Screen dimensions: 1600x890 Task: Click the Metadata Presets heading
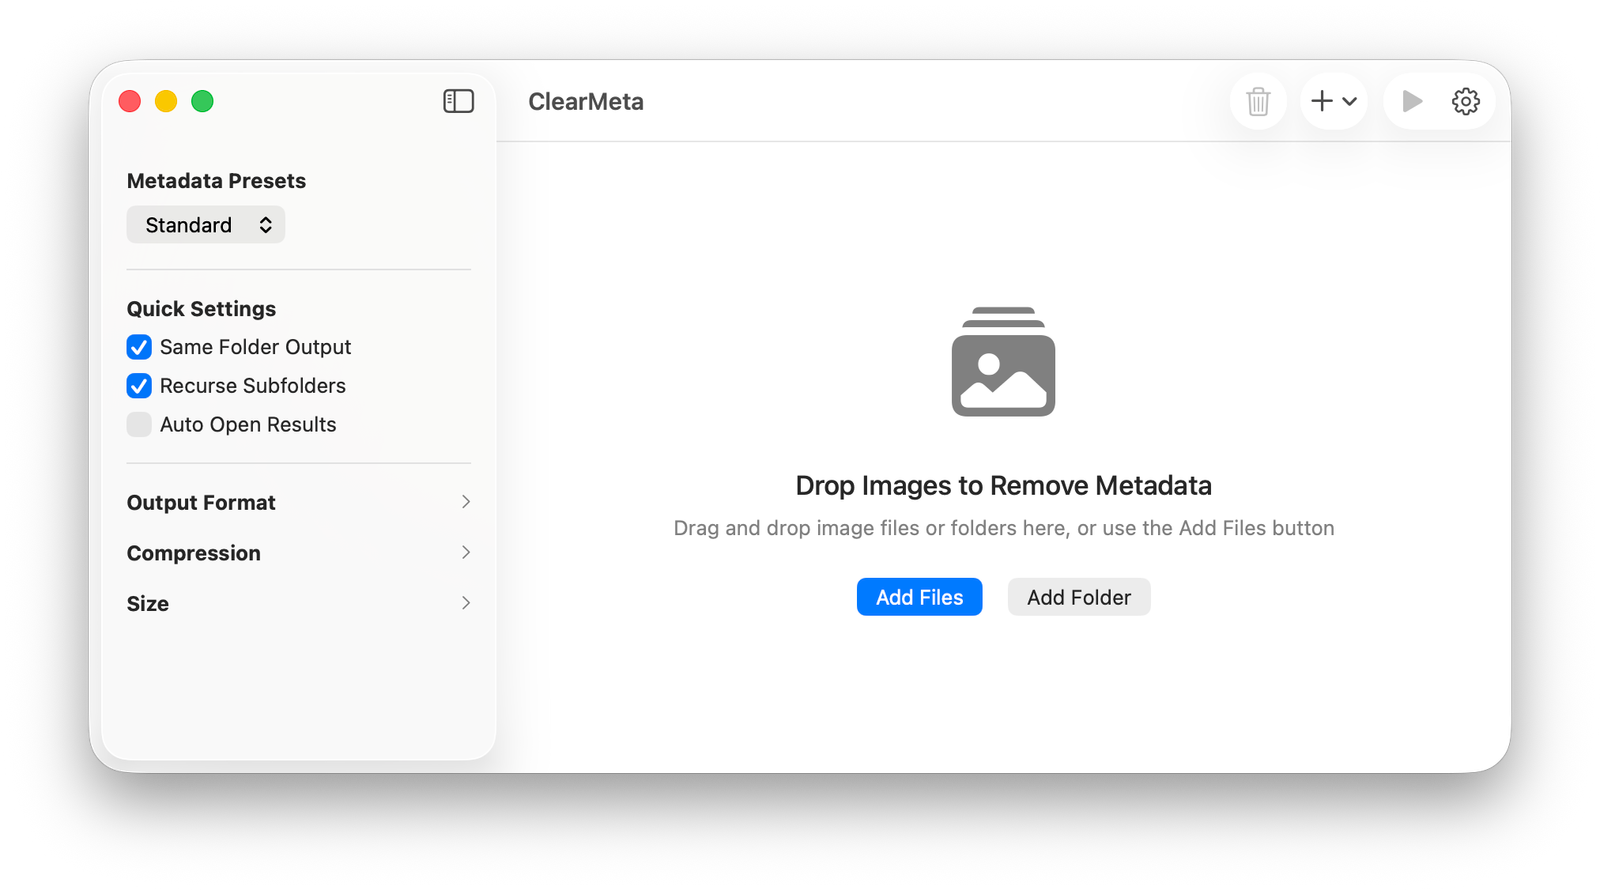[x=216, y=181]
